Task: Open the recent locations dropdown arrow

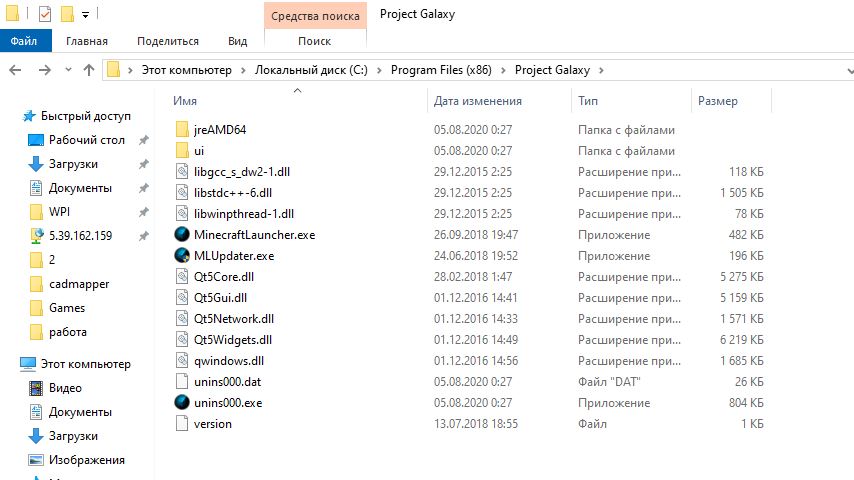Action: click(x=68, y=70)
